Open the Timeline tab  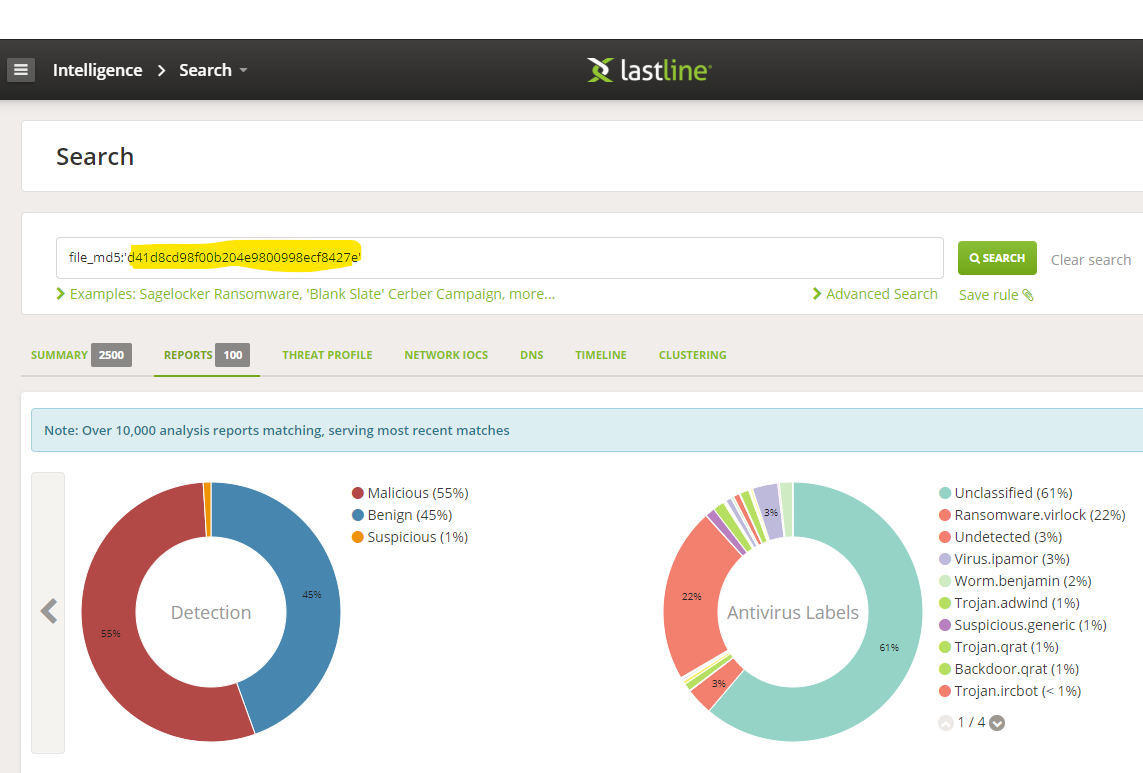tap(601, 355)
